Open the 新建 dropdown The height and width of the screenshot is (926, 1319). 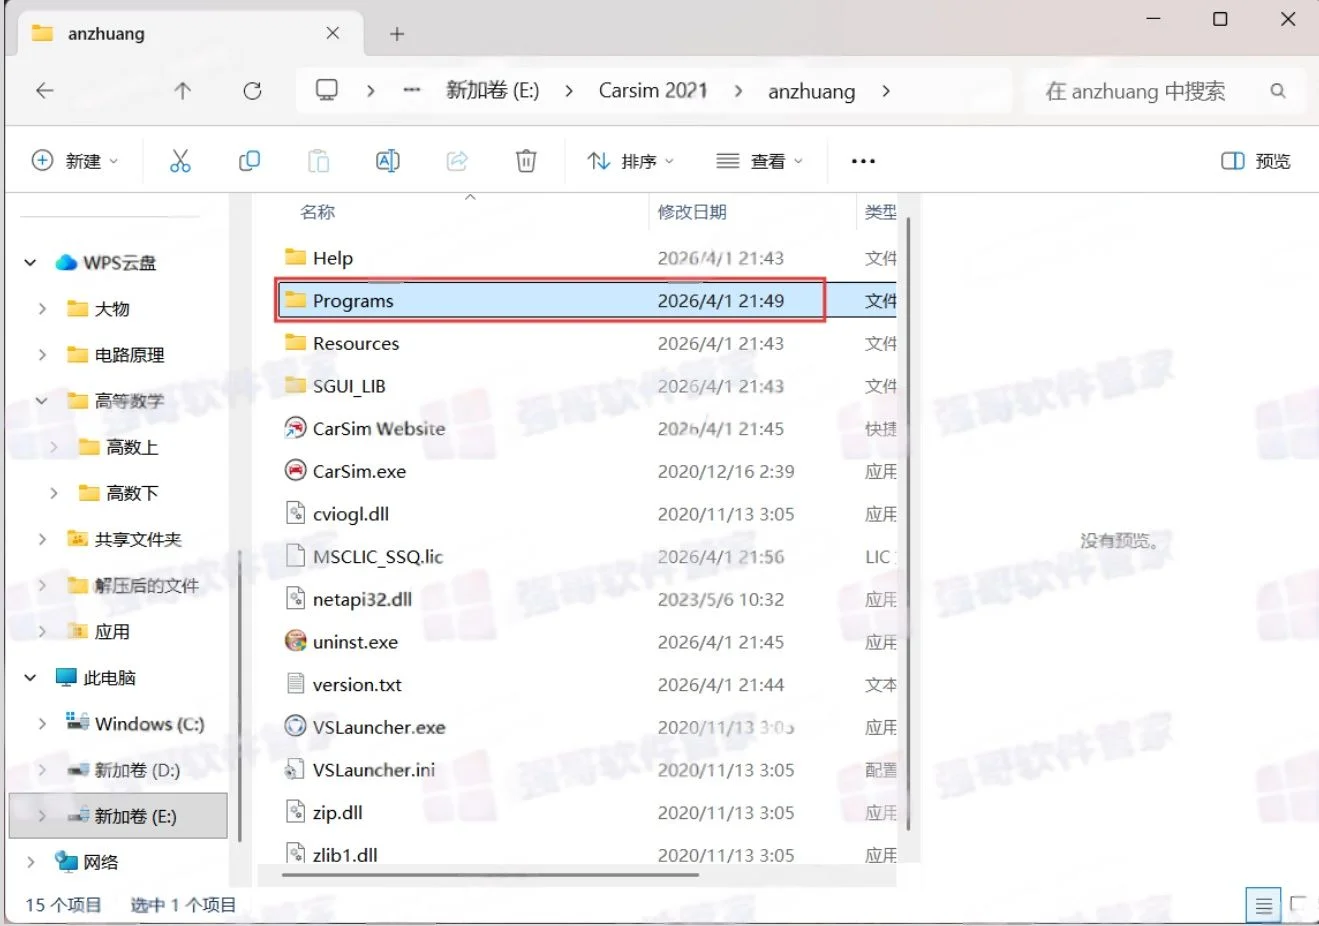76,161
